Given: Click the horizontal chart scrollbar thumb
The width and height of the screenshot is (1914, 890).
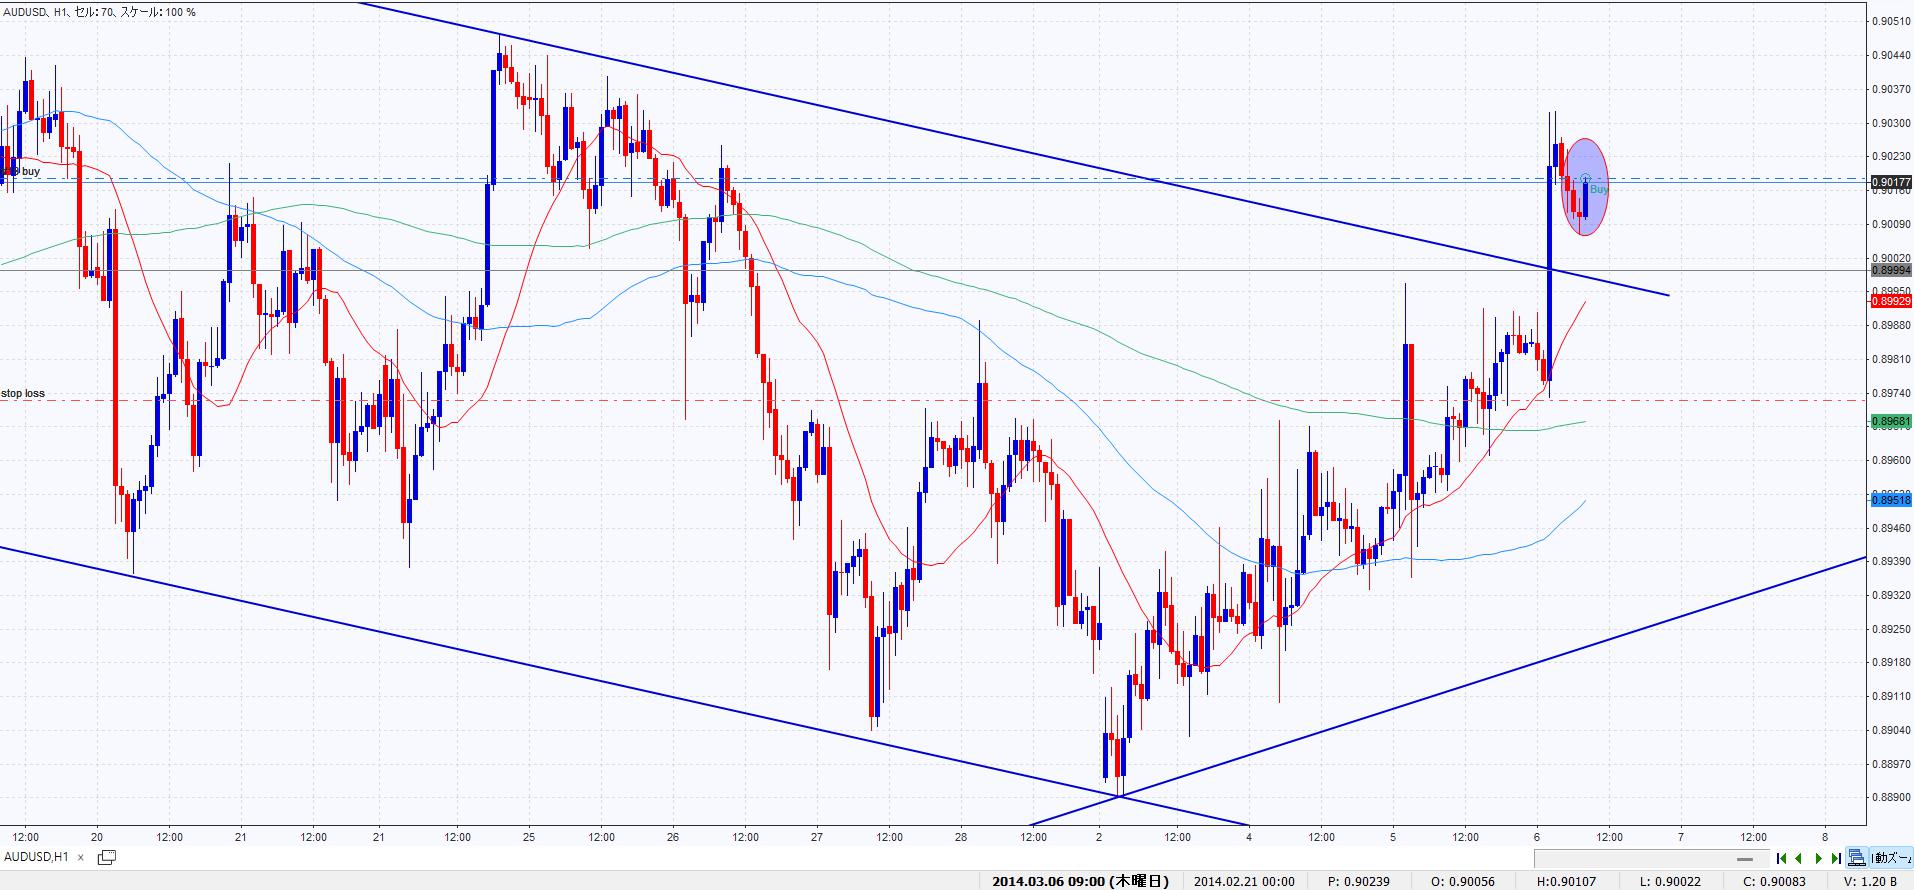Looking at the screenshot, I should click(x=1747, y=859).
